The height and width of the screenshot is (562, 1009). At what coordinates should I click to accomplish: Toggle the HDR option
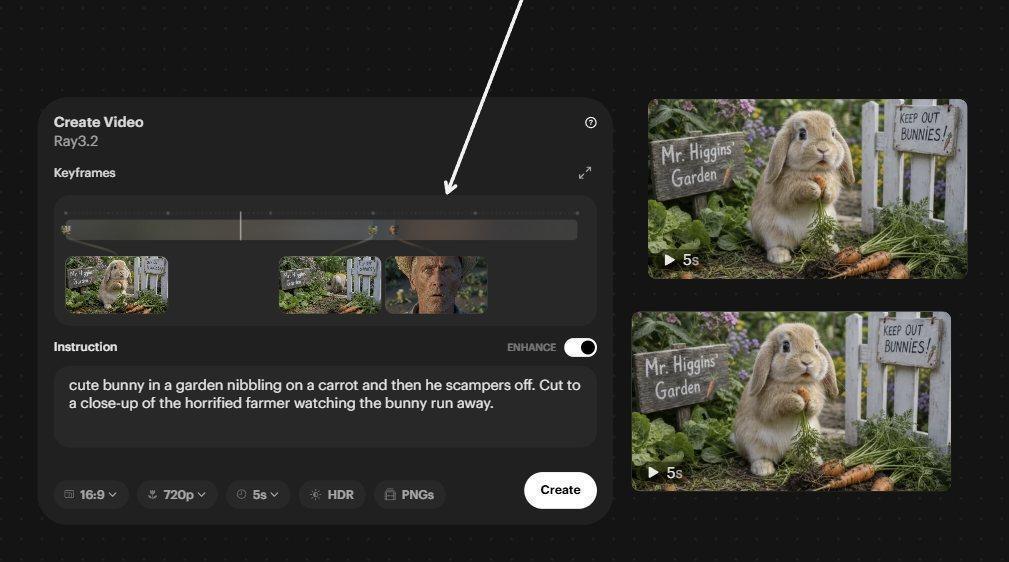point(332,494)
